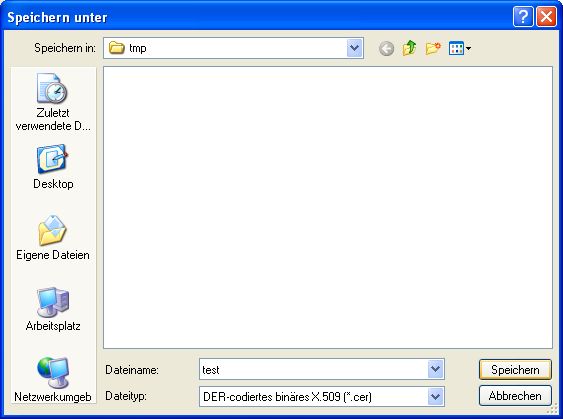563x419 pixels.
Task: Click the empty file list area
Action: click(x=328, y=207)
